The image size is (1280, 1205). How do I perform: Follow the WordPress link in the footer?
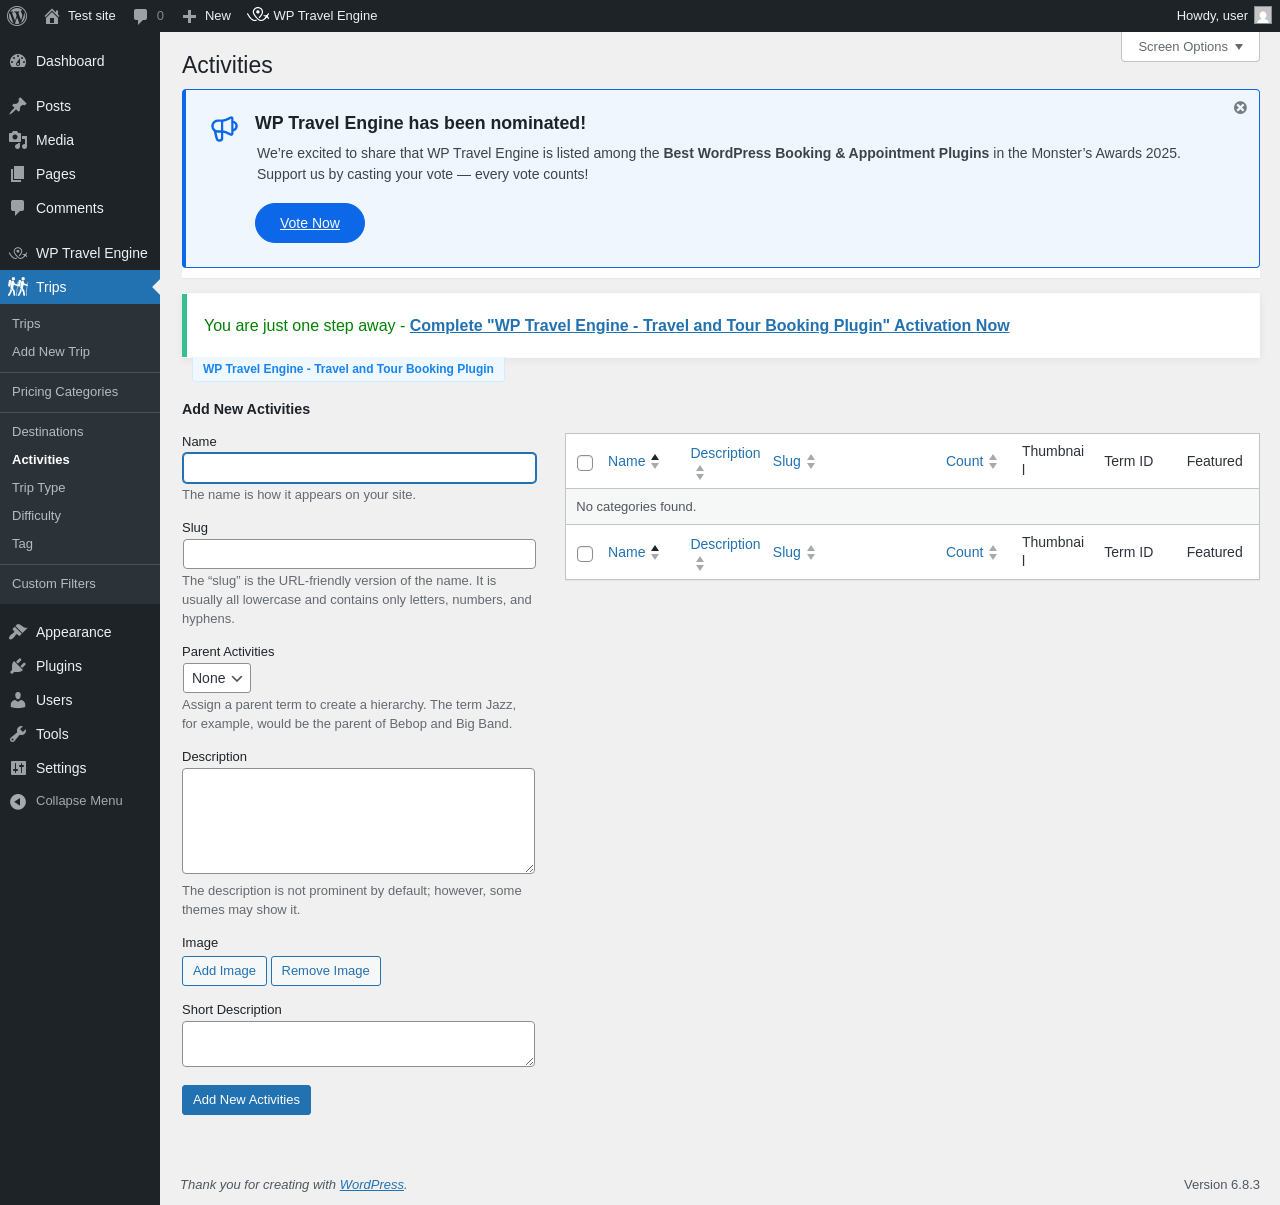(x=372, y=1185)
